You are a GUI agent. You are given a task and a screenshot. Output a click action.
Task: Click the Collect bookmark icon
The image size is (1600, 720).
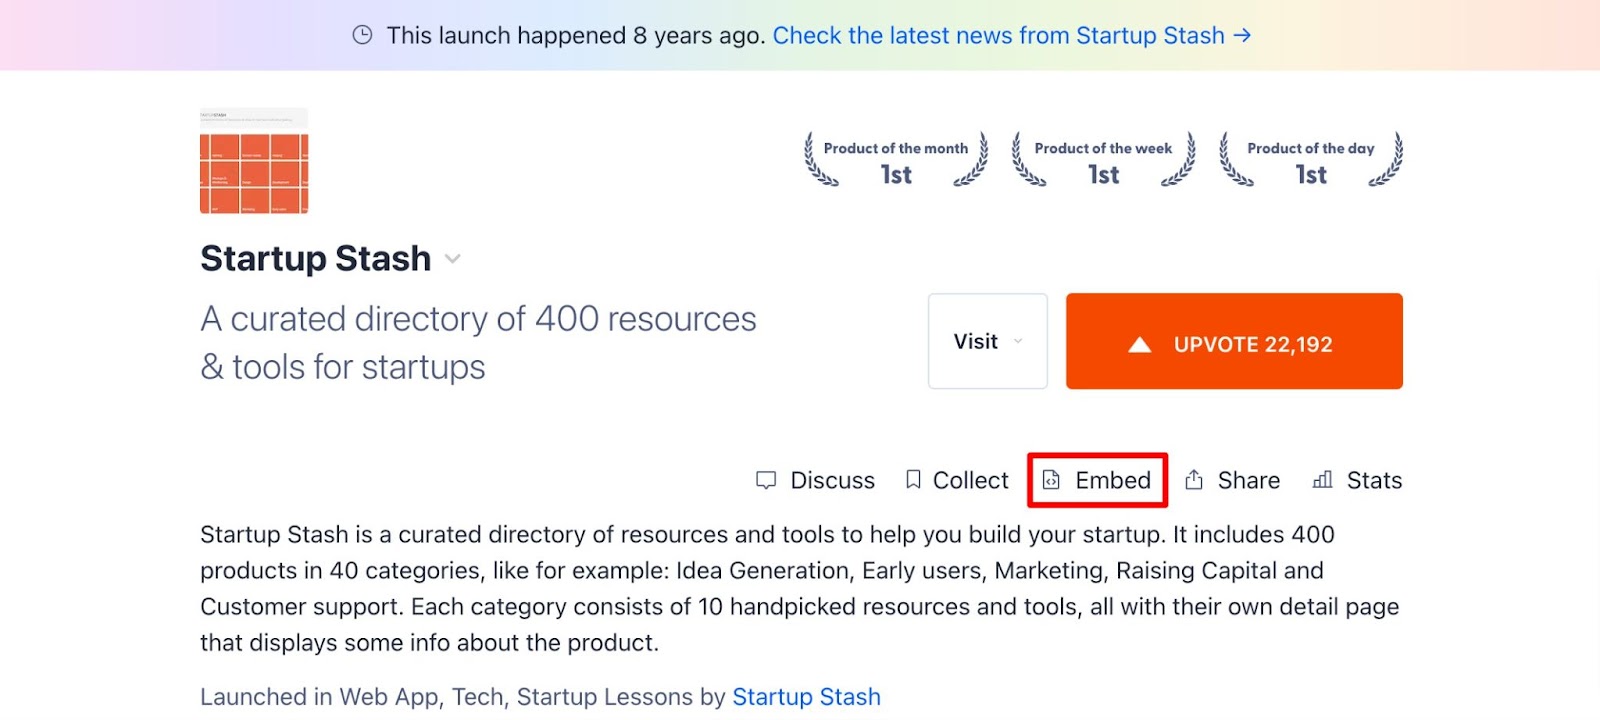[913, 480]
